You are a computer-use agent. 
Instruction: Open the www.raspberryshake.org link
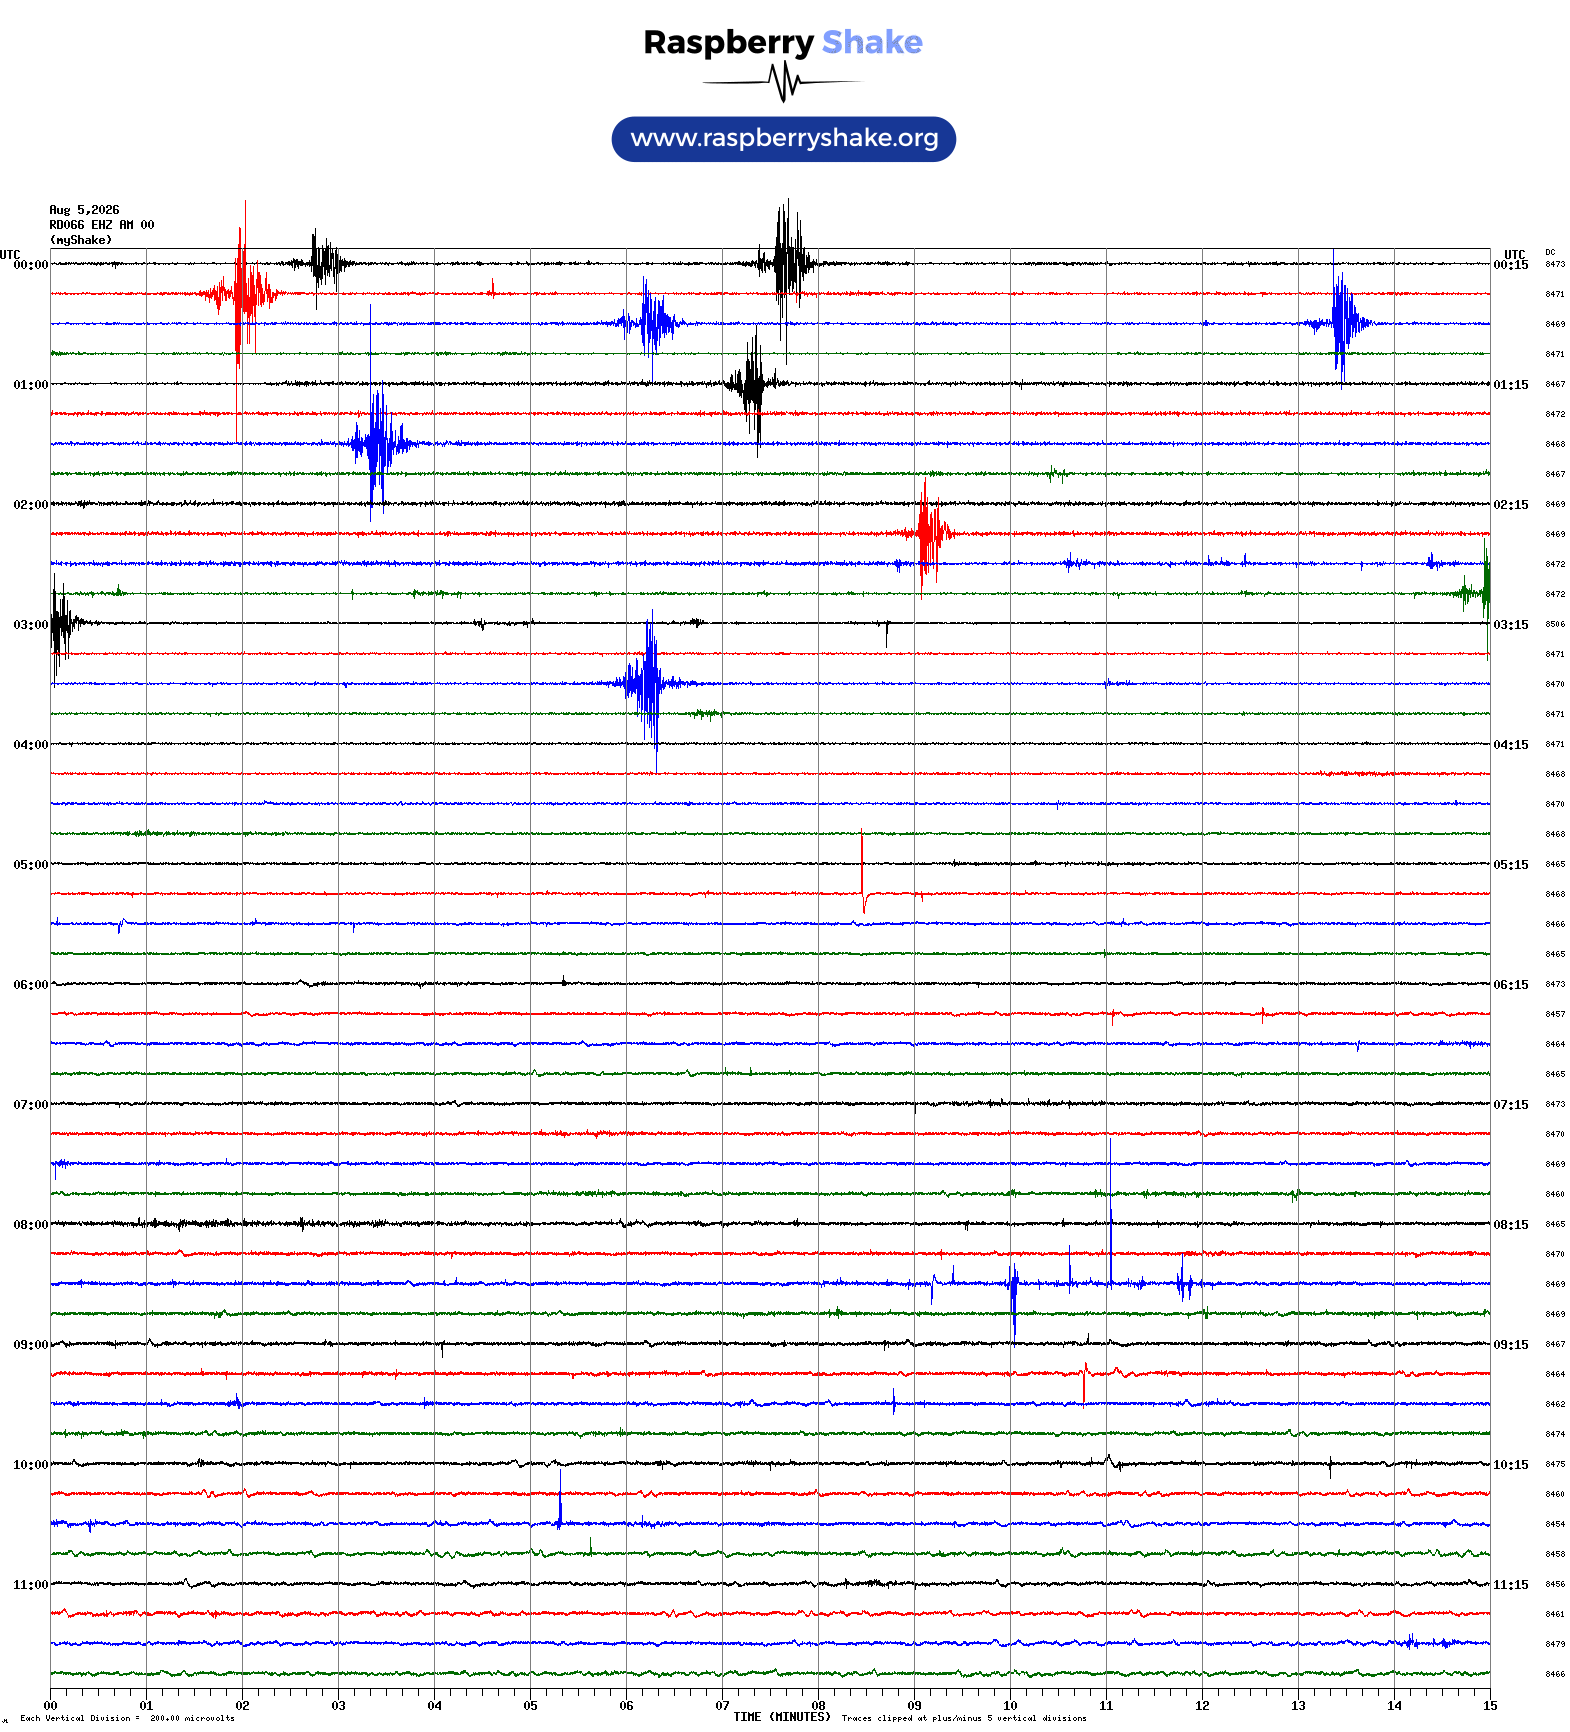pyautogui.click(x=784, y=139)
